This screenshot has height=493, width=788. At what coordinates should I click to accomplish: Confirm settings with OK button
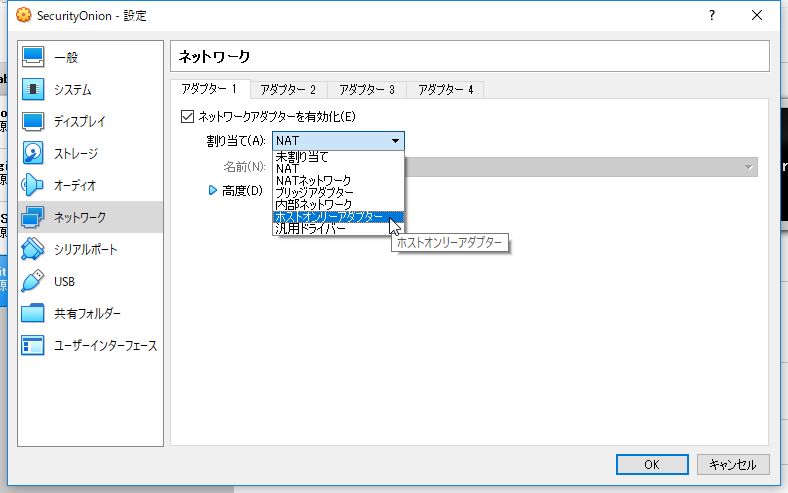click(x=652, y=464)
